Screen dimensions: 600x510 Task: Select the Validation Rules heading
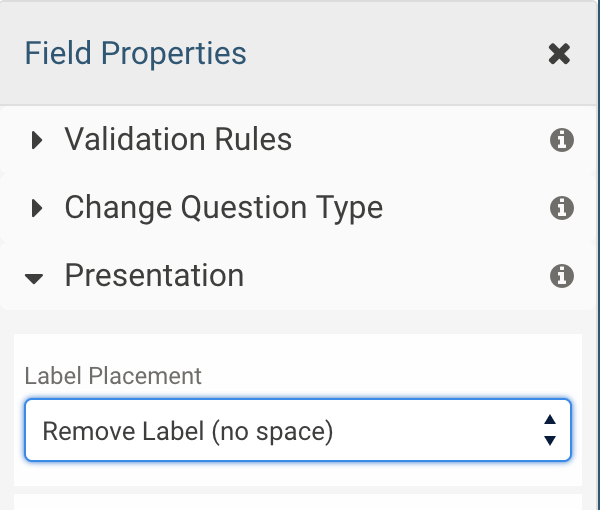(x=178, y=139)
